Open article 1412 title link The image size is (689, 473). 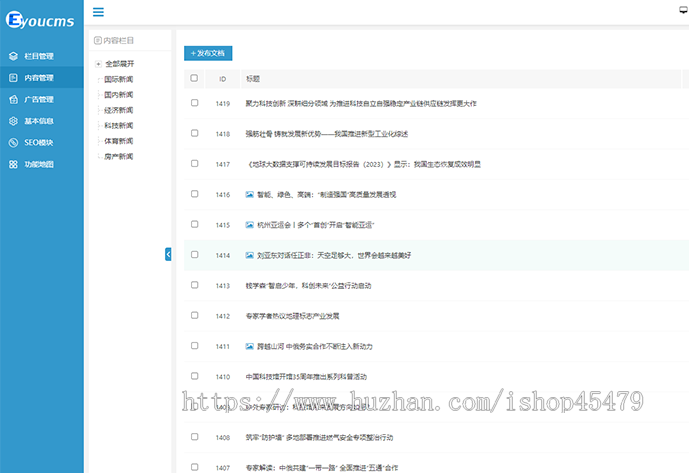(292, 316)
